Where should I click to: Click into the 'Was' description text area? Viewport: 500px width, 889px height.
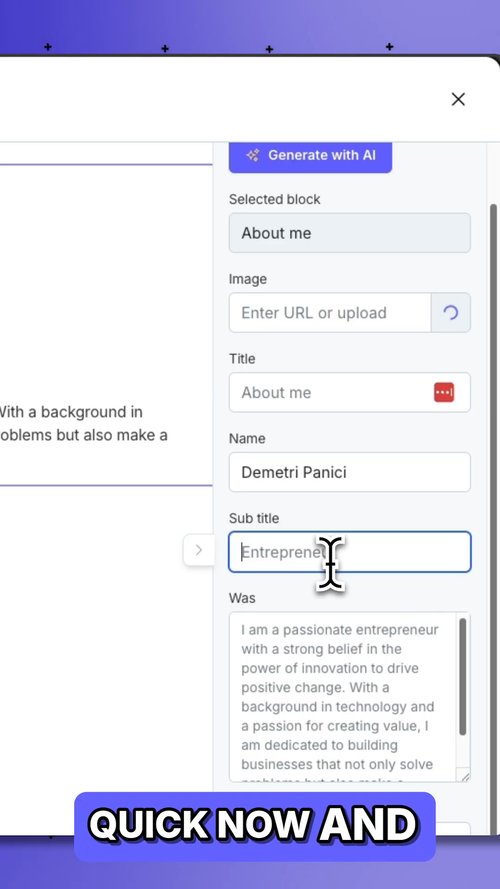click(344, 697)
